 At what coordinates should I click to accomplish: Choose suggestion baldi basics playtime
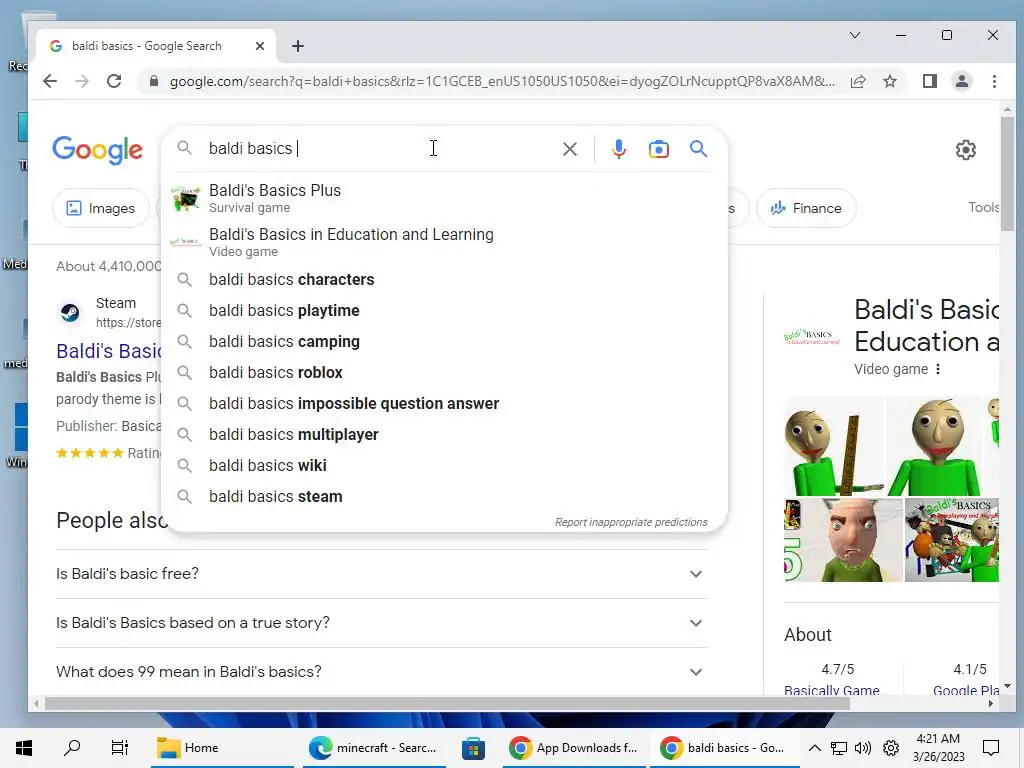point(444,310)
